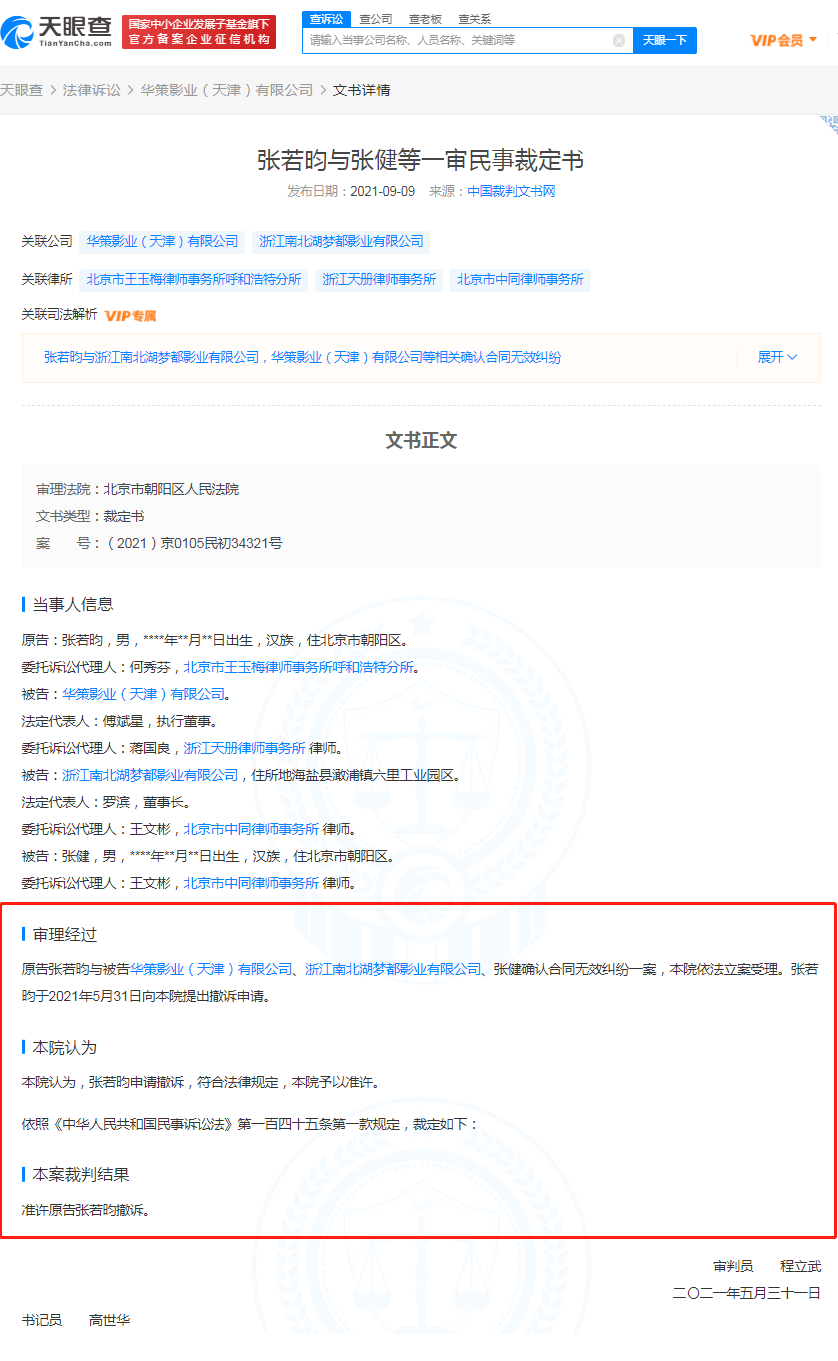
Task: Open defendant link 浙江南北湖梦都影业有限公司 in party info
Action: pos(151,775)
